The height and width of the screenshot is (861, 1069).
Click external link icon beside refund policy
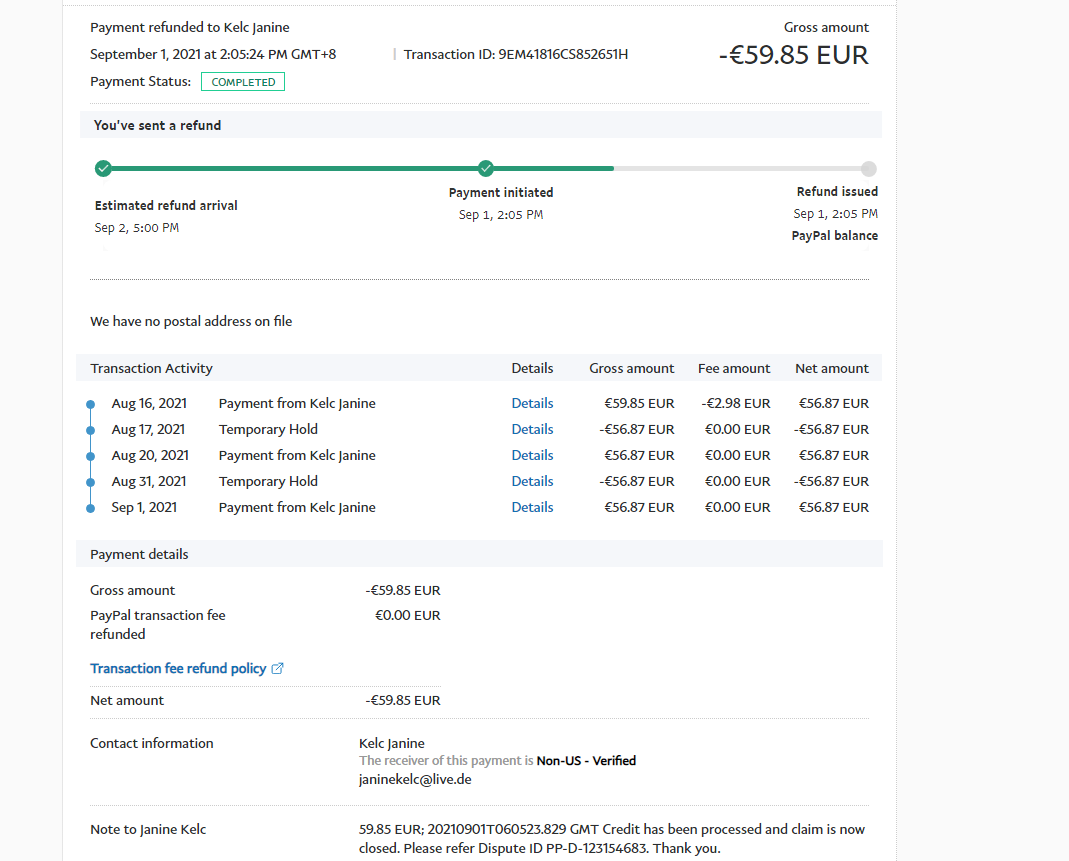coord(278,668)
